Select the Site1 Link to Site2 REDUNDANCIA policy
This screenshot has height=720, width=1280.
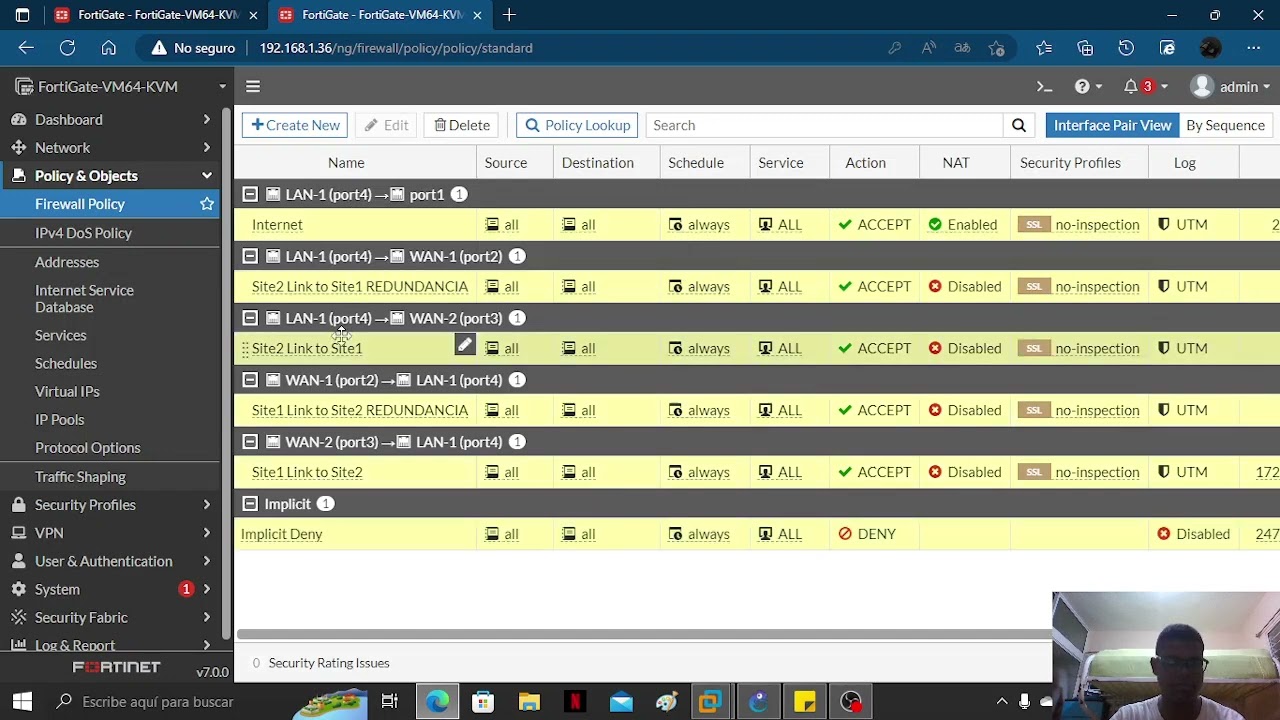click(360, 411)
